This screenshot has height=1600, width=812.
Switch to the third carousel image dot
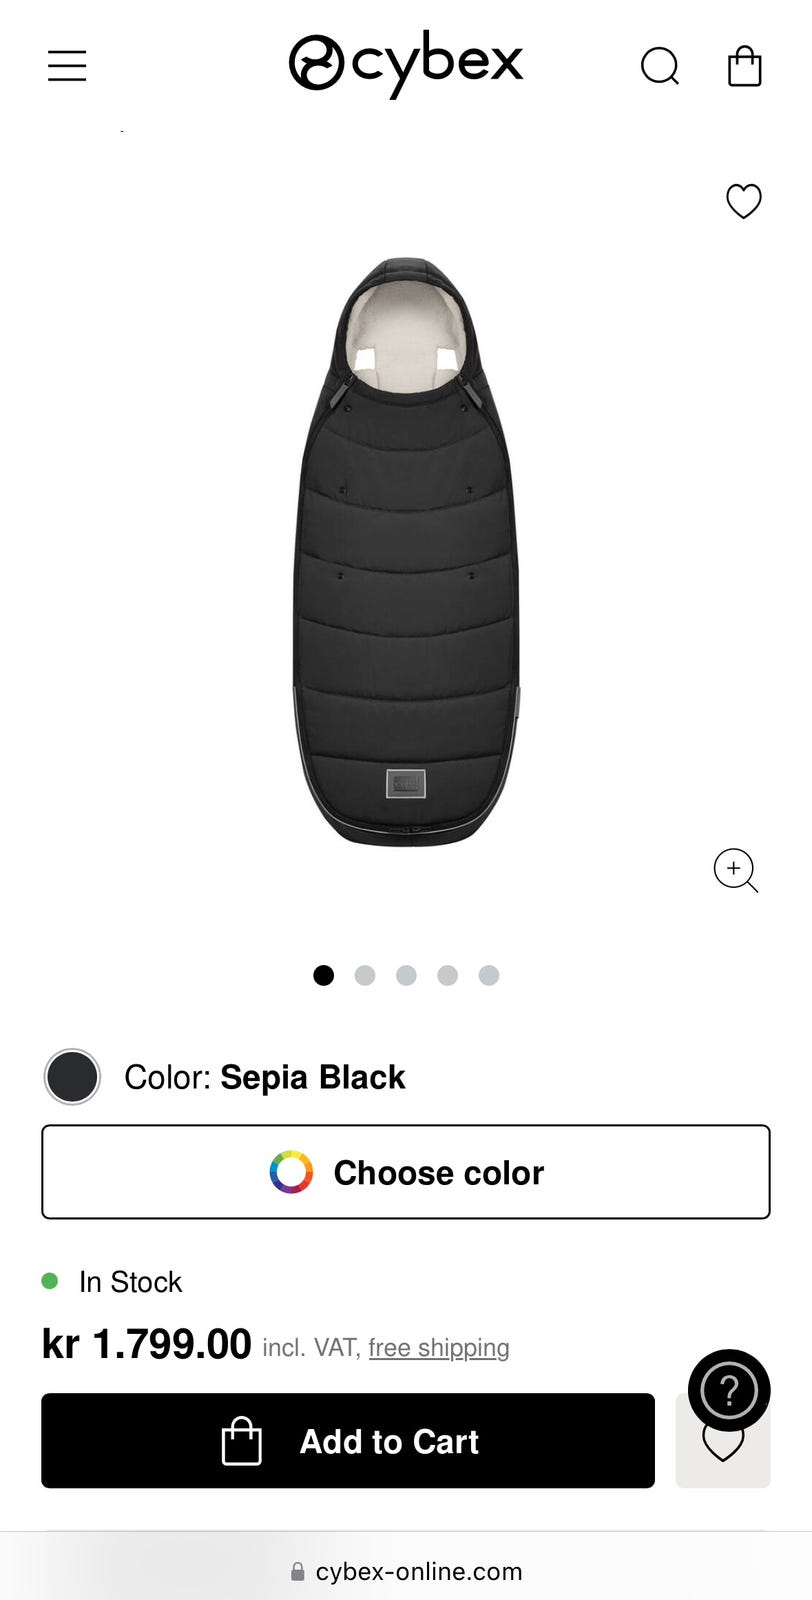[x=406, y=975]
